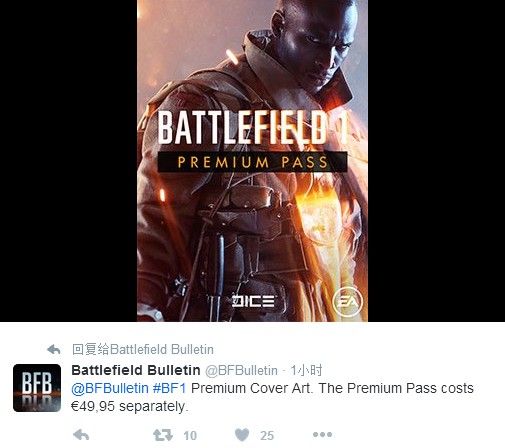Click the tweet text about €49,95 price
The height and width of the screenshot is (448, 505).
272,397
